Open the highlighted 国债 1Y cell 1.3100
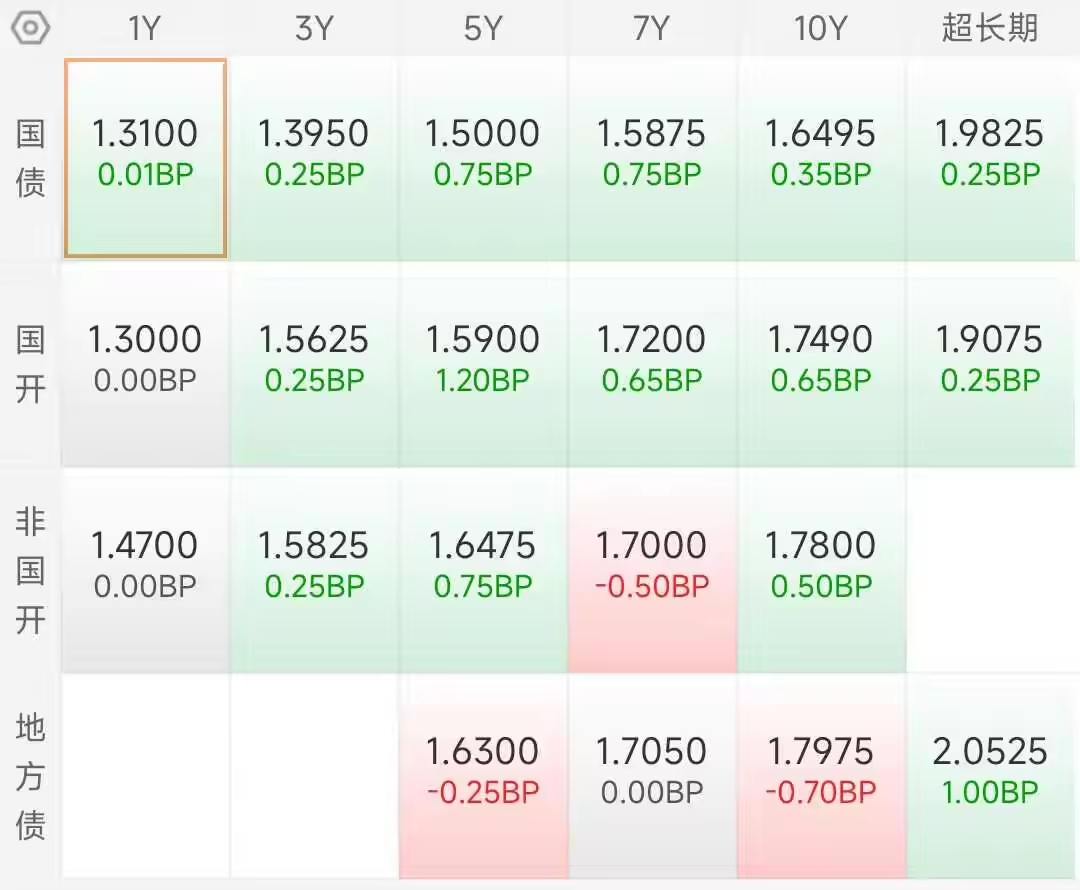1080x890 pixels. [x=145, y=158]
